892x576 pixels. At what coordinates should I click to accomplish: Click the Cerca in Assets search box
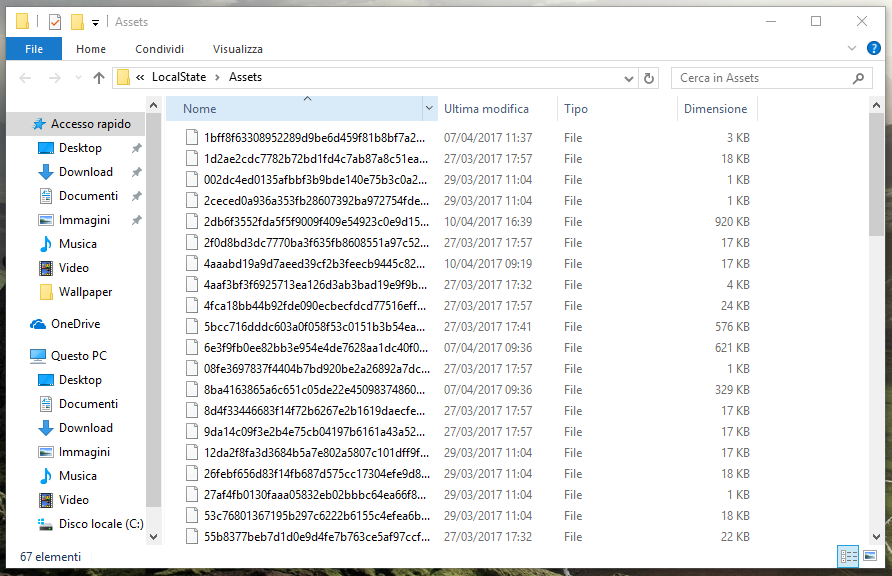point(760,78)
